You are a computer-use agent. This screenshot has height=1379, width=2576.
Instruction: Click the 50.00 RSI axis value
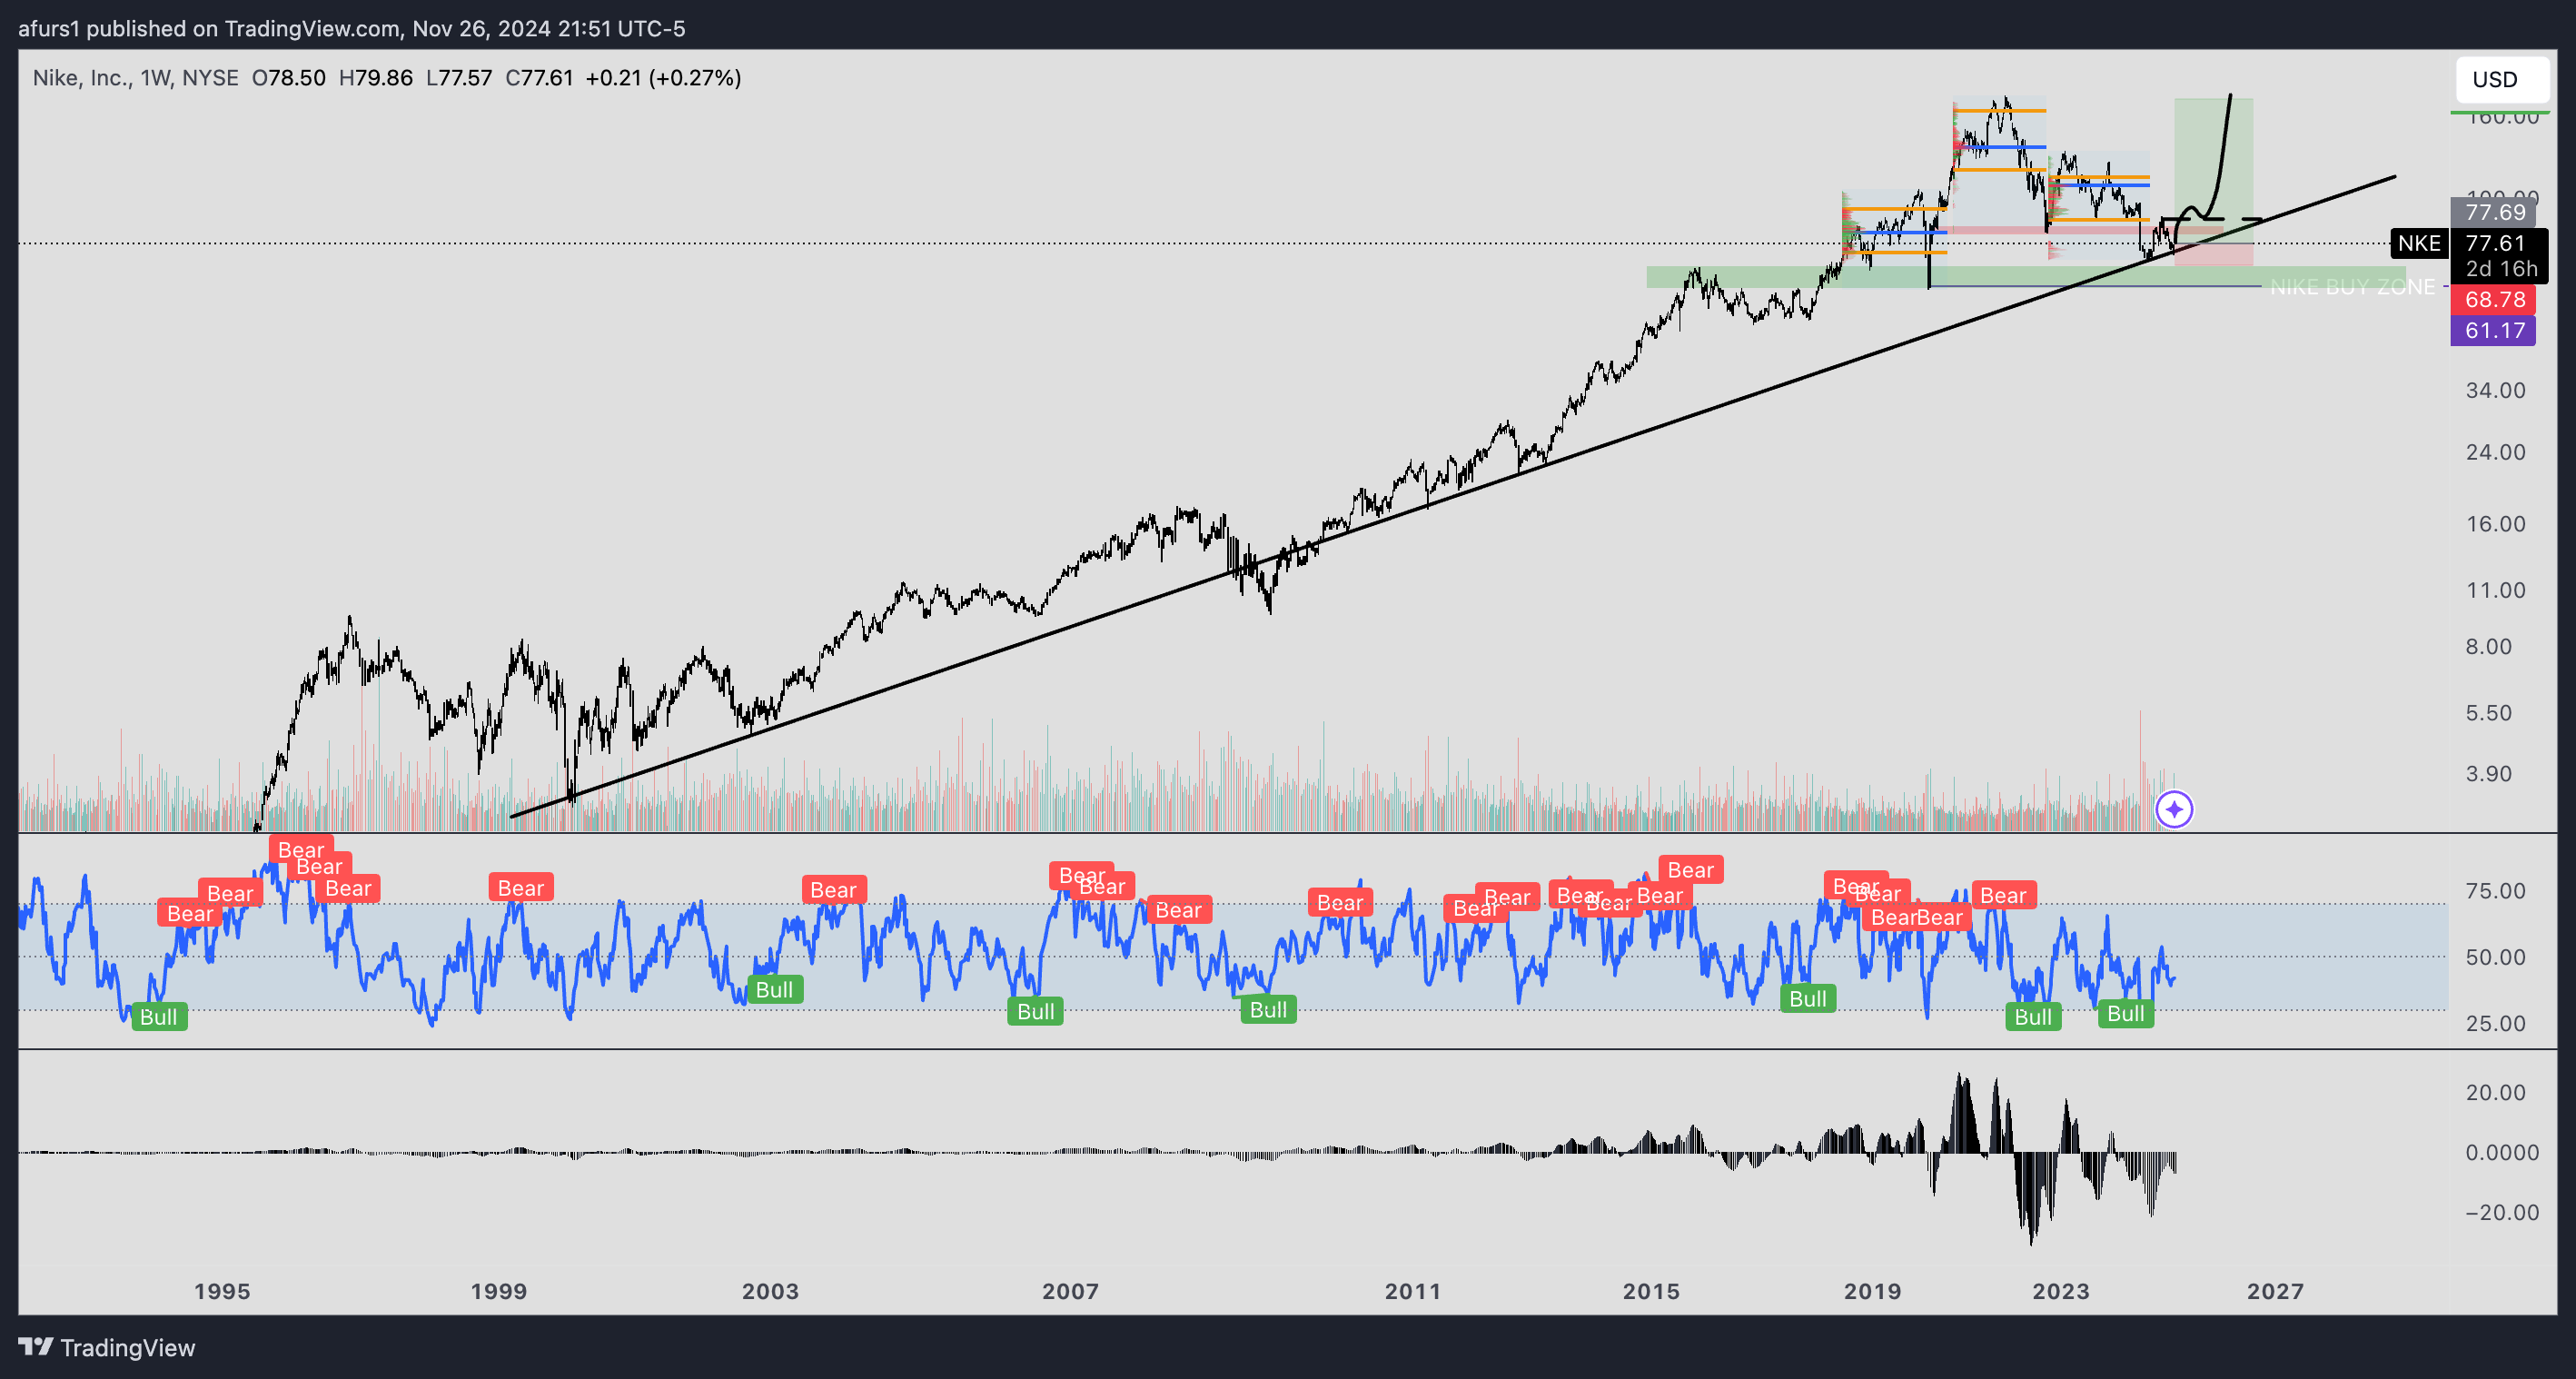(2495, 957)
